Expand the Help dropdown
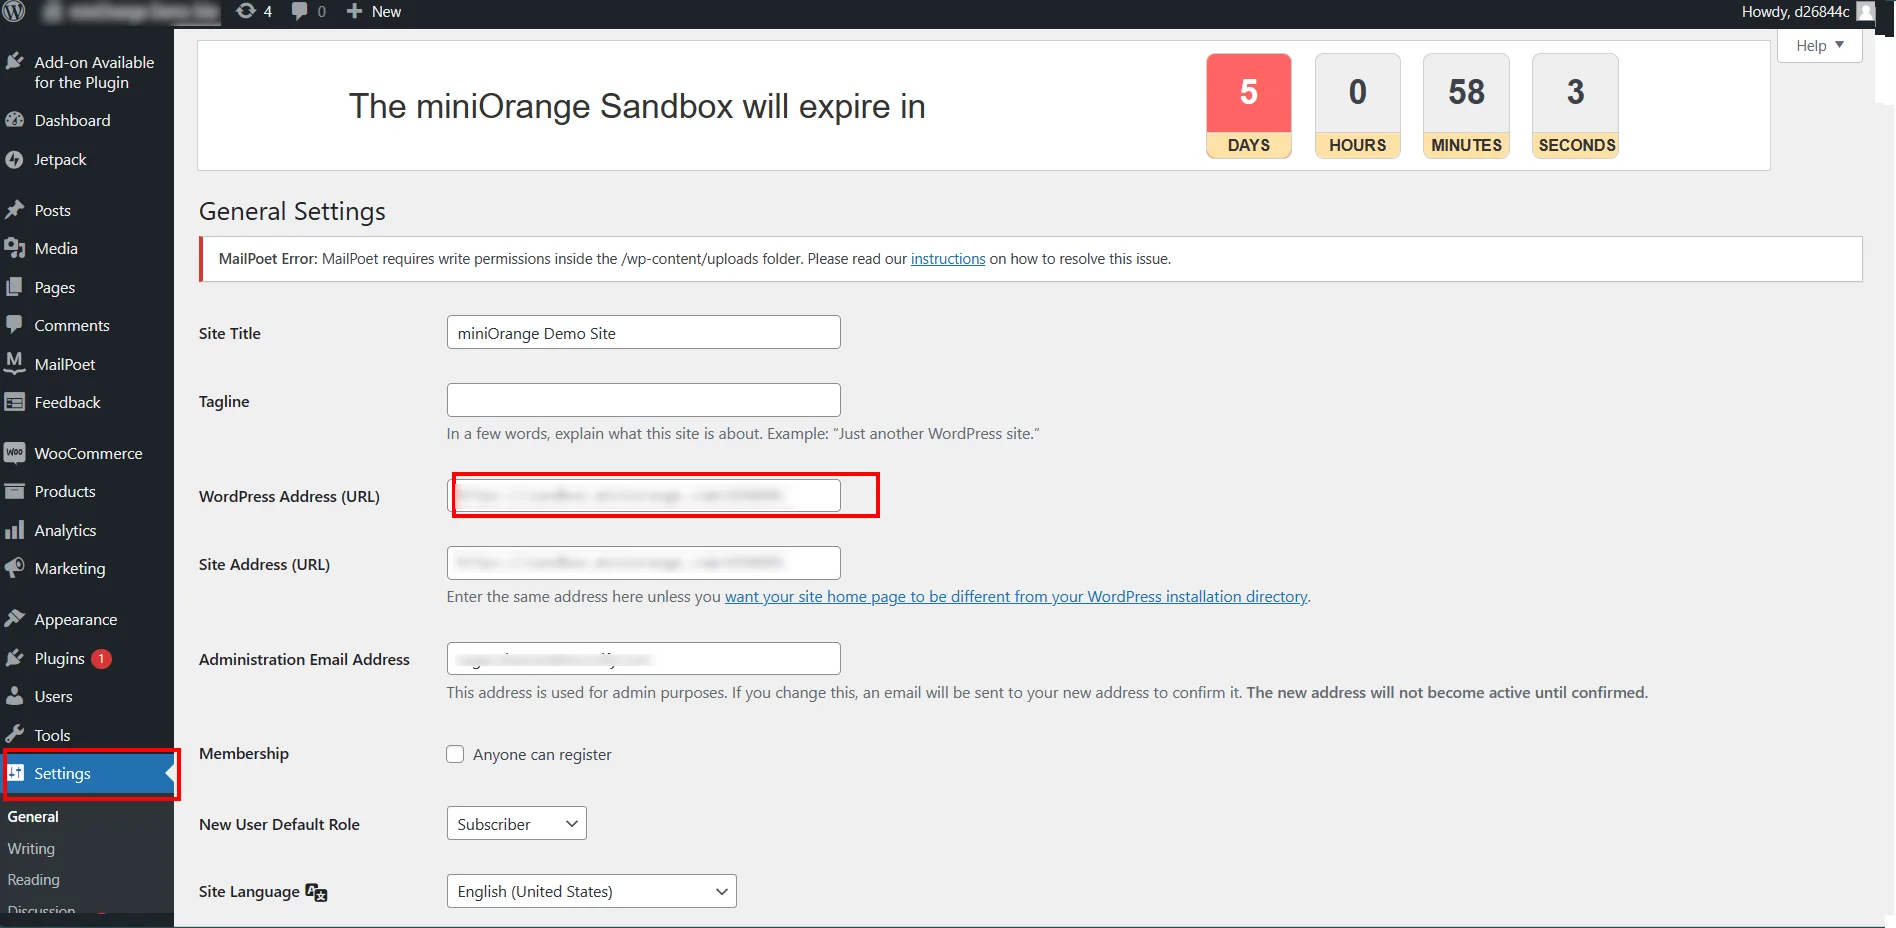The width and height of the screenshot is (1896, 928). (1818, 45)
